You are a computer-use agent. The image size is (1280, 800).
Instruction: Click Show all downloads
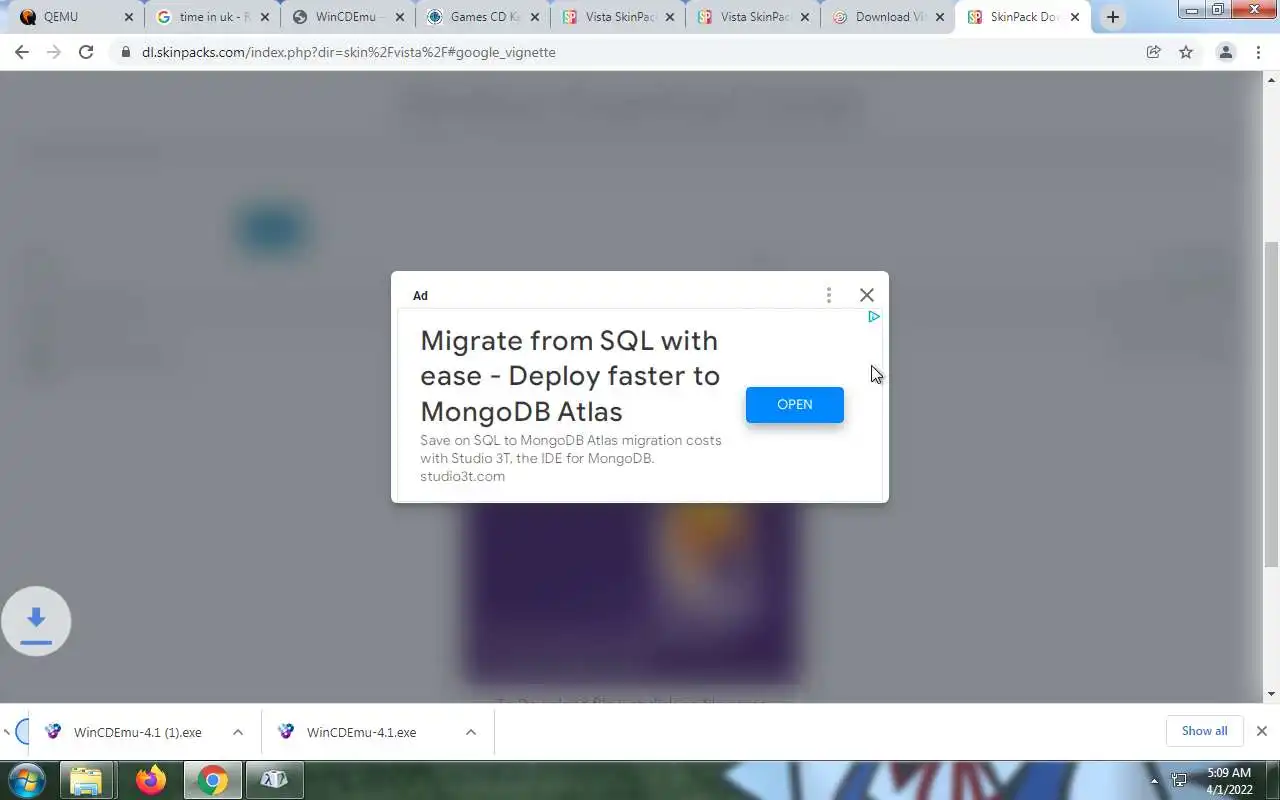[1204, 731]
